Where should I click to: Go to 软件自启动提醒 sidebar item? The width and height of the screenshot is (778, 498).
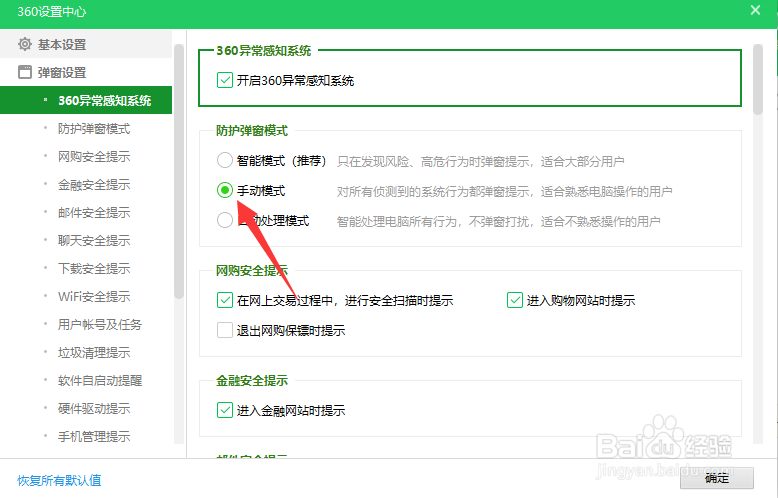[x=100, y=380]
